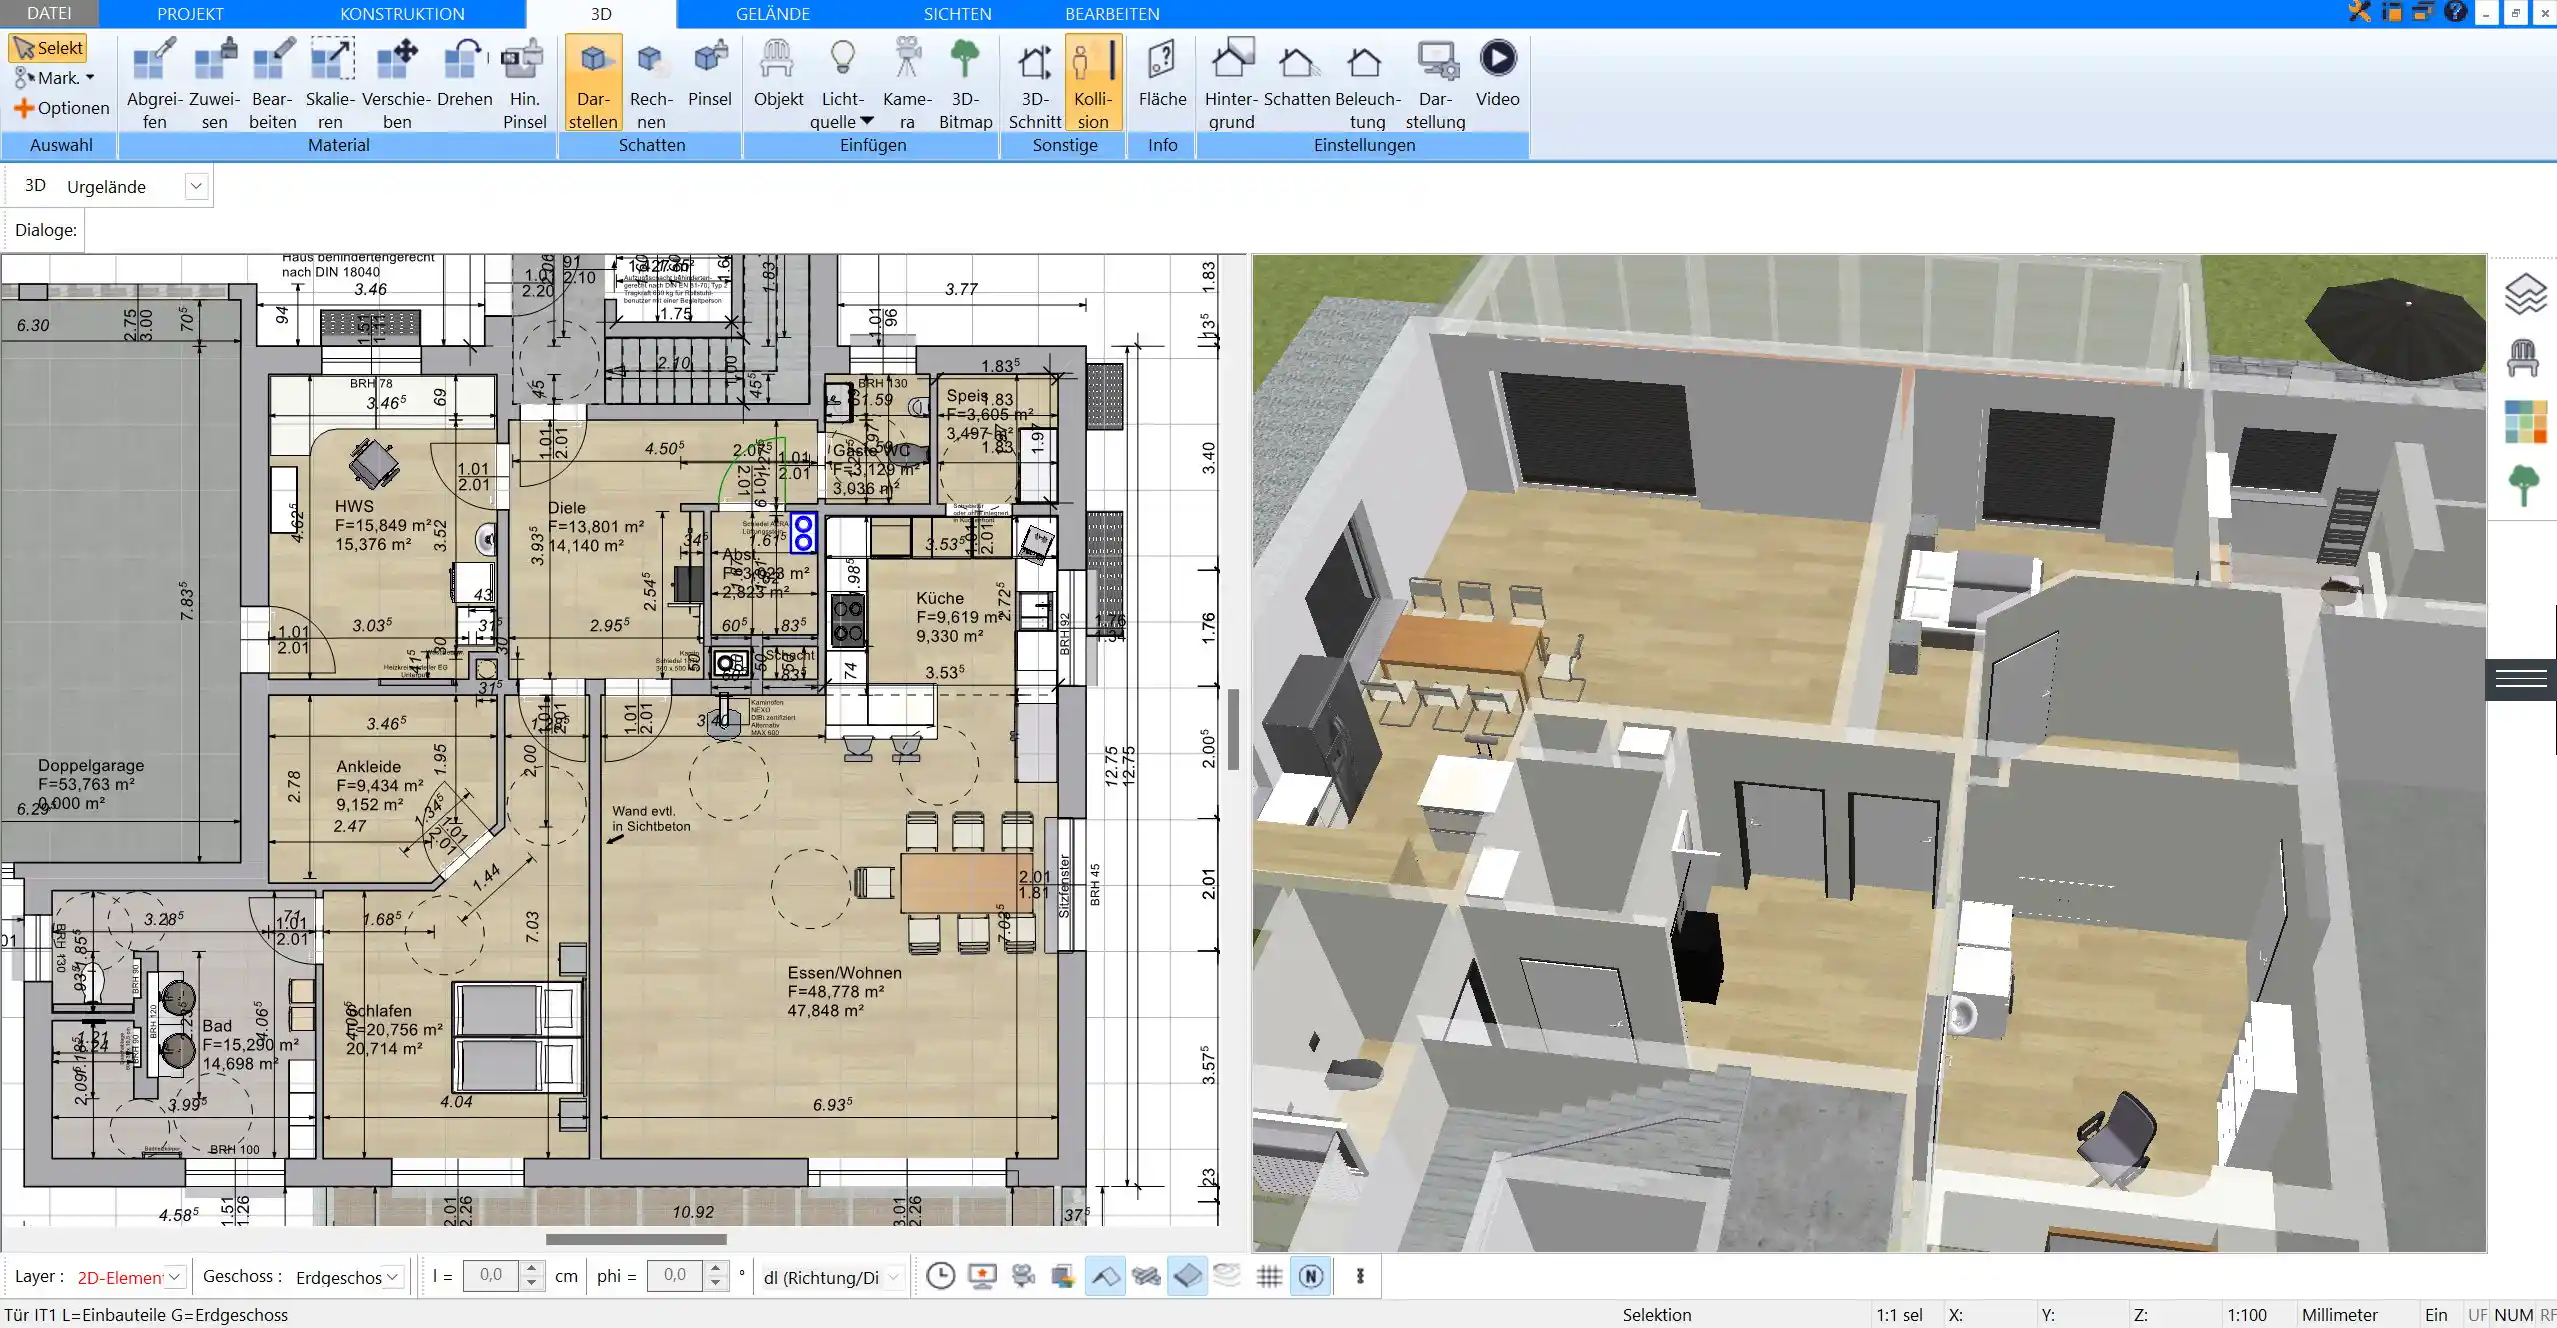Click the Material group label
Screen dimensions: 2557x1328
(x=338, y=145)
